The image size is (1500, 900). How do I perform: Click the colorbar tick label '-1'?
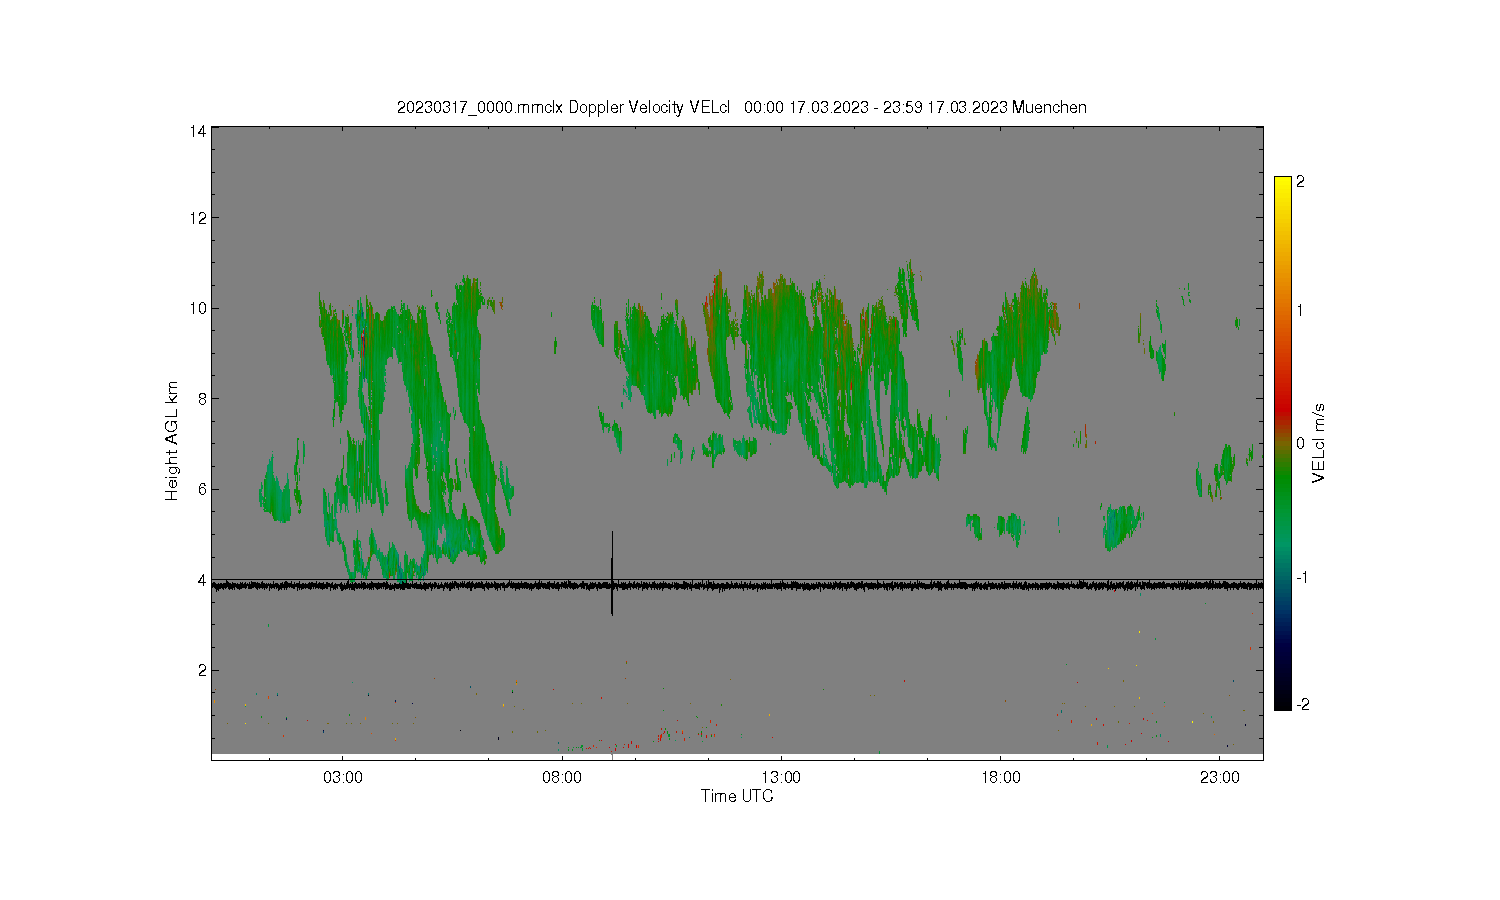(x=1302, y=577)
